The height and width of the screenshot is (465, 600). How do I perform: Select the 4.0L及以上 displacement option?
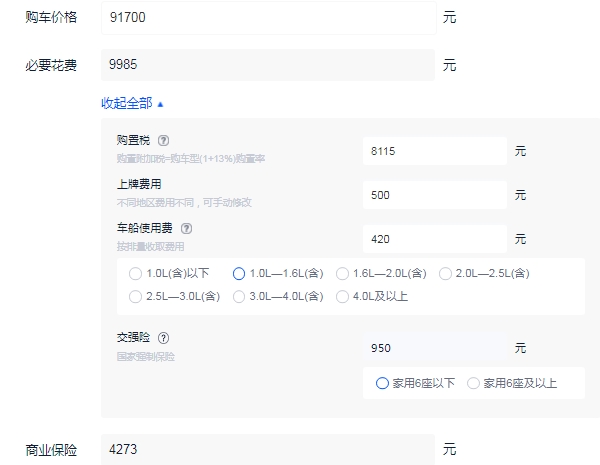[343, 296]
